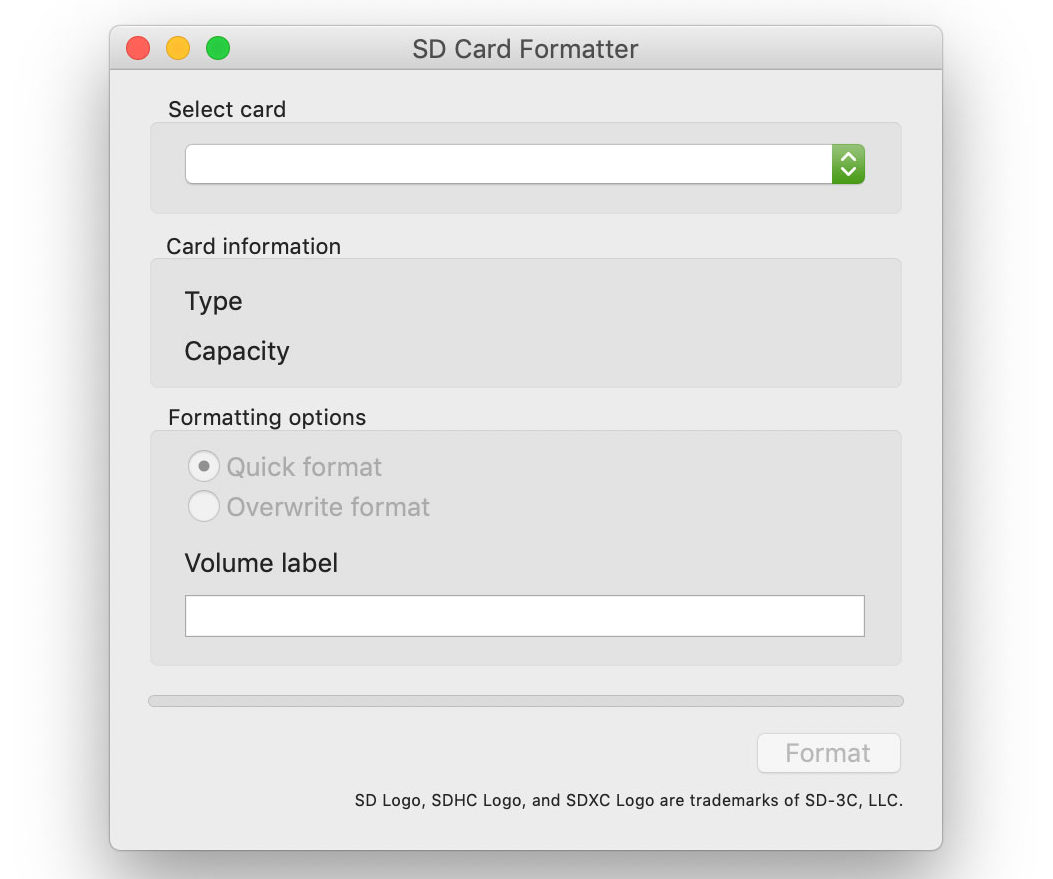The height and width of the screenshot is (879, 1053).
Task: Click the SD-3C trademark notice text
Action: click(629, 801)
